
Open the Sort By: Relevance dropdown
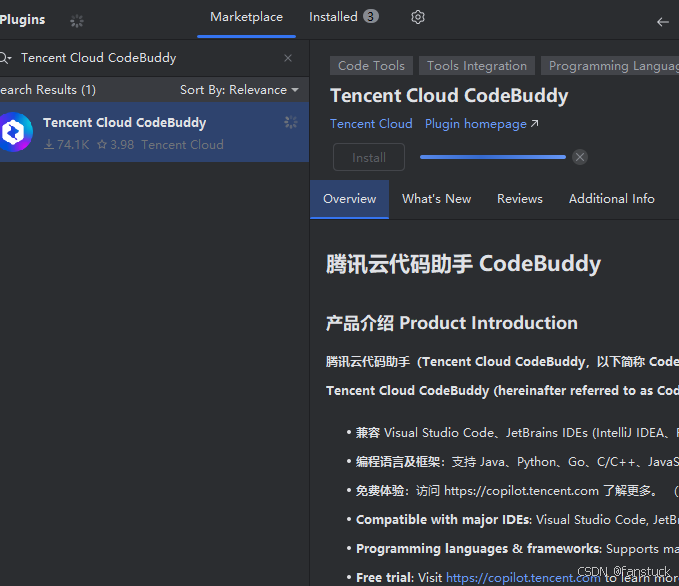239,90
